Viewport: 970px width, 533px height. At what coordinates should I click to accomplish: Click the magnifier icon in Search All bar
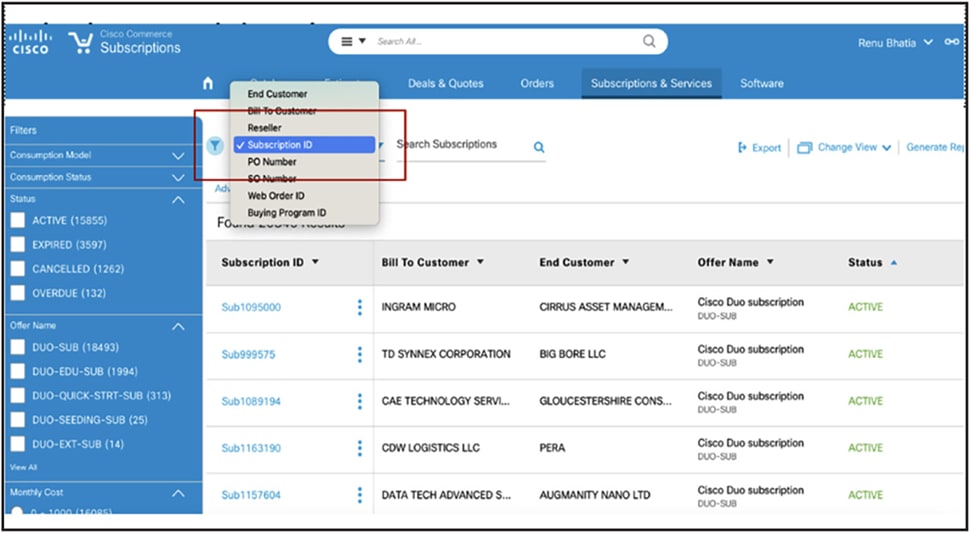tap(649, 41)
